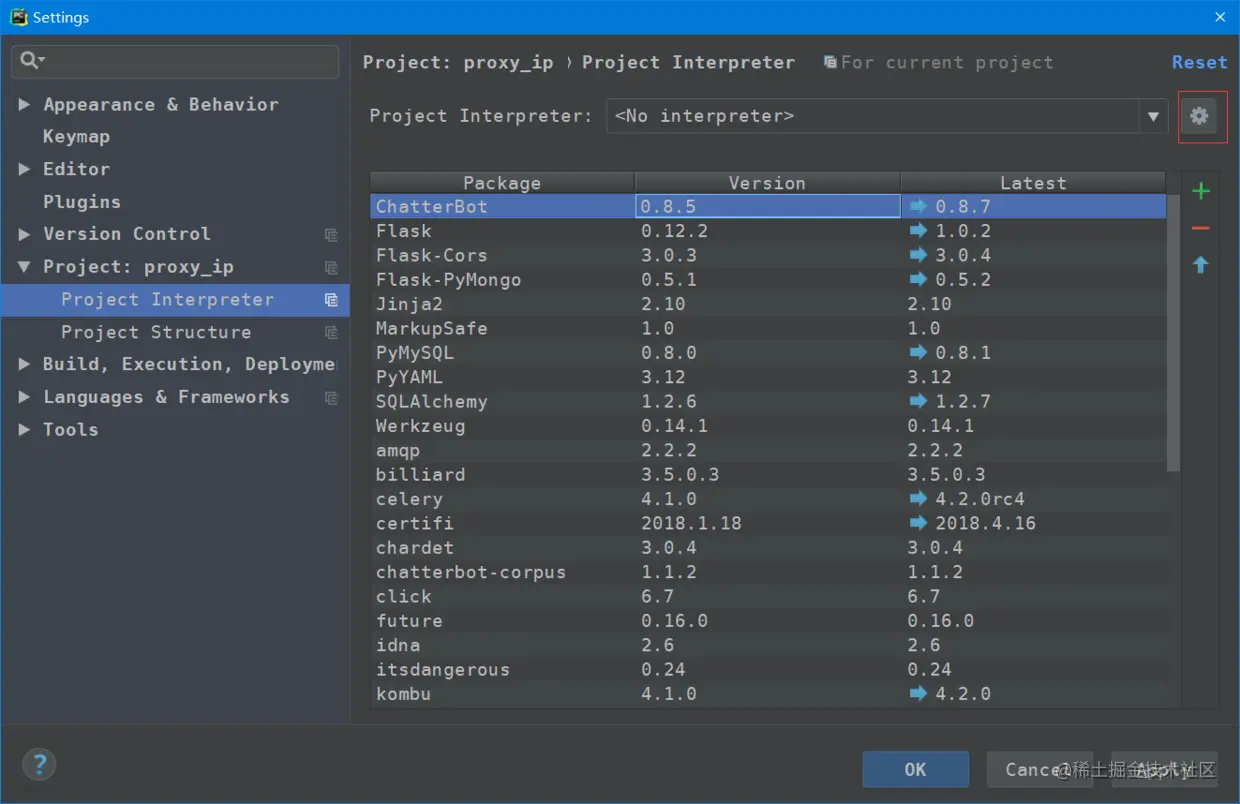
Task: Select the Flask-Cors package row
Action: (768, 255)
